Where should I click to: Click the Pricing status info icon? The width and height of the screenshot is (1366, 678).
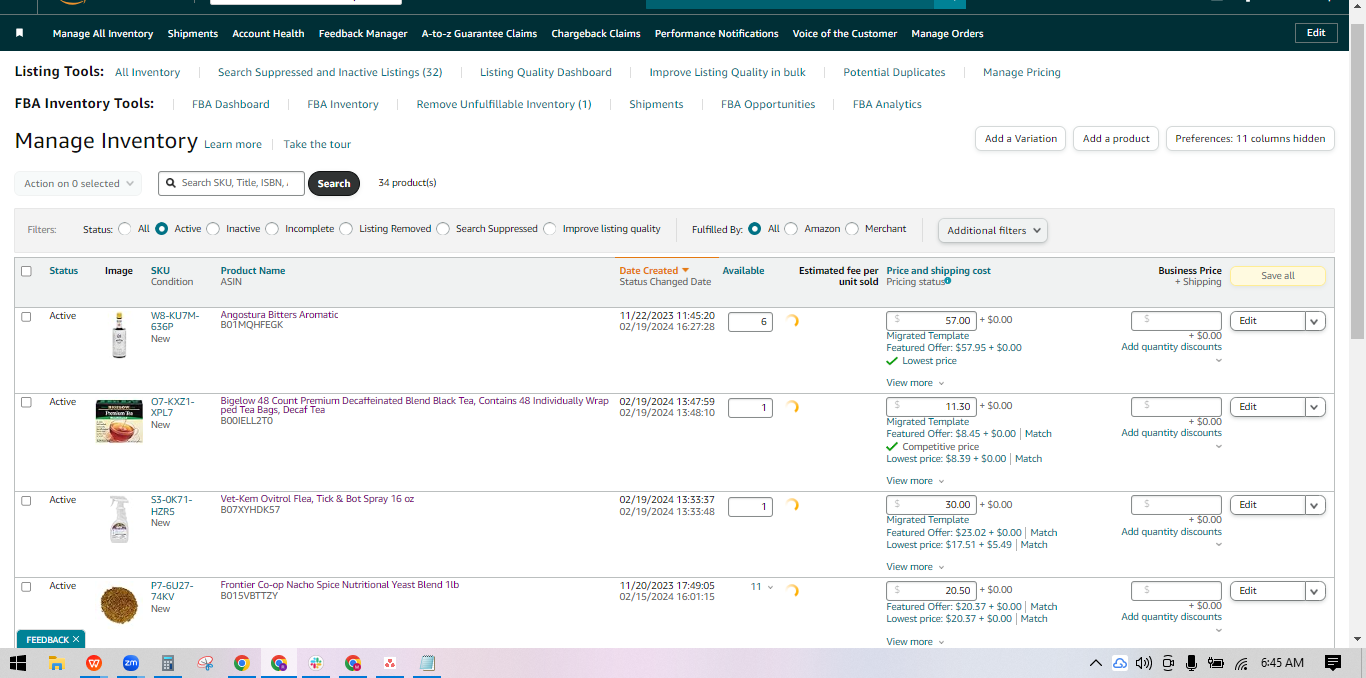coord(948,282)
